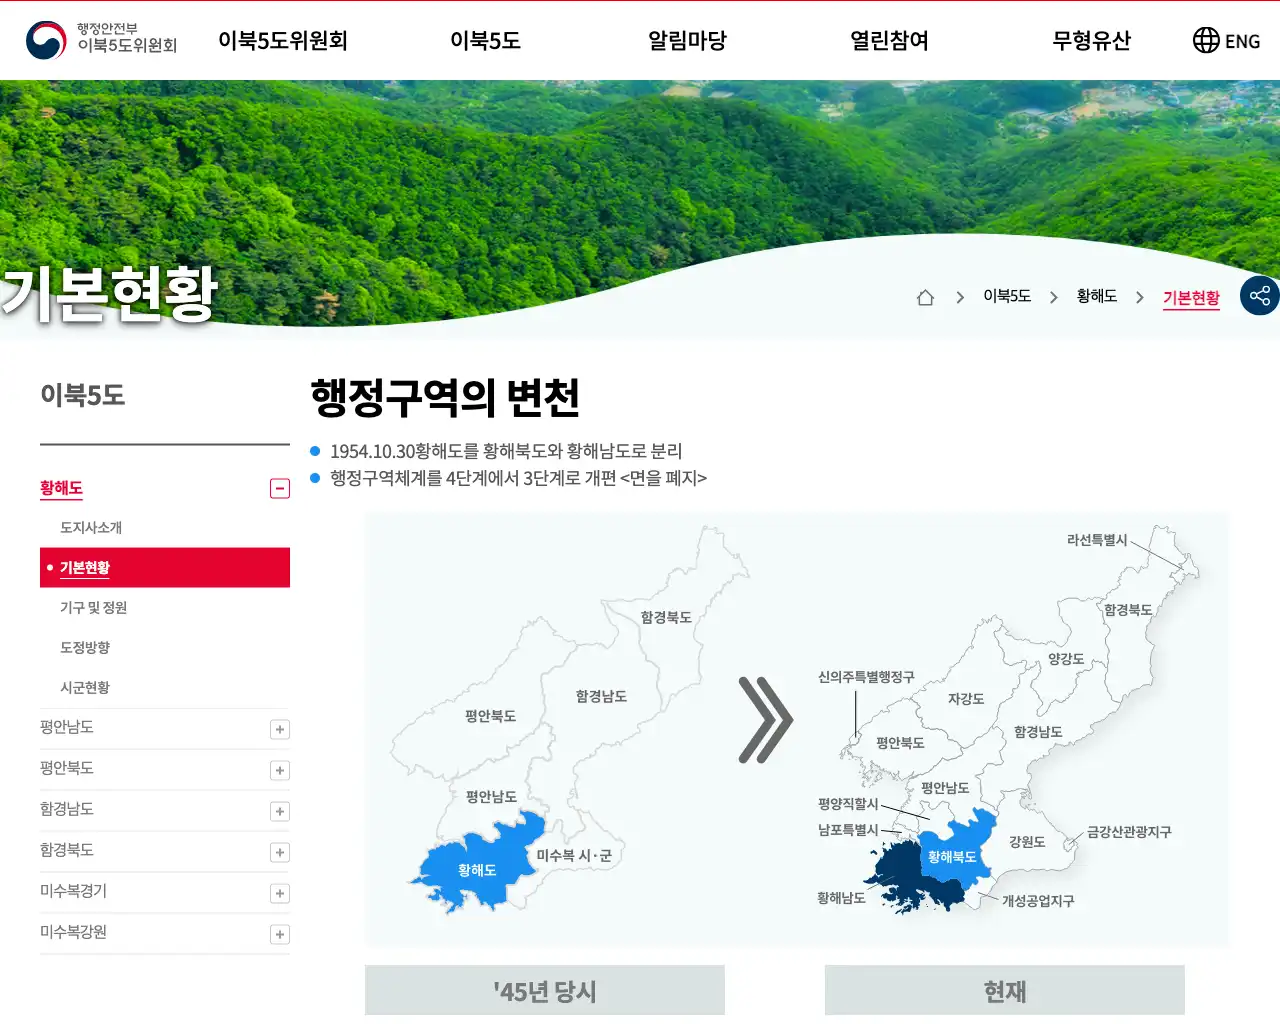Screen dimensions: 1280x1024
Task: Select 기본현황 in the breadcrumb
Action: click(x=1191, y=298)
